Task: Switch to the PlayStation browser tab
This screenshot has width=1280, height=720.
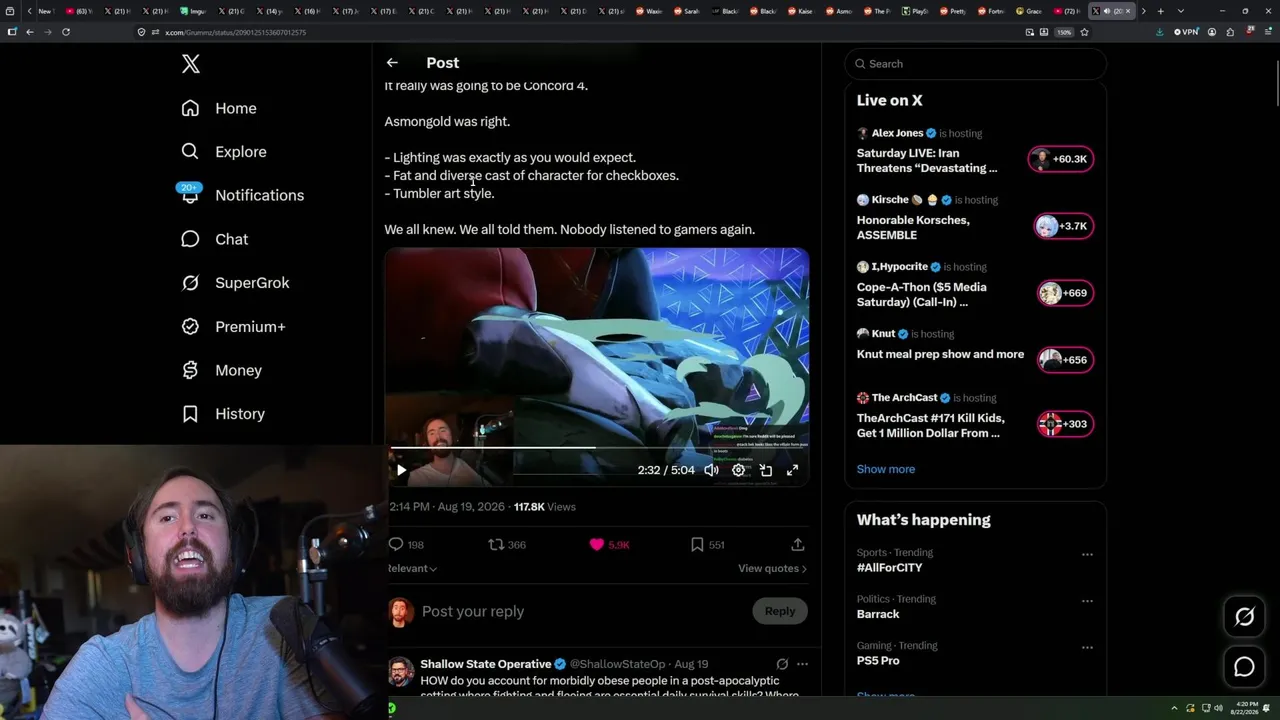Action: pos(915,11)
